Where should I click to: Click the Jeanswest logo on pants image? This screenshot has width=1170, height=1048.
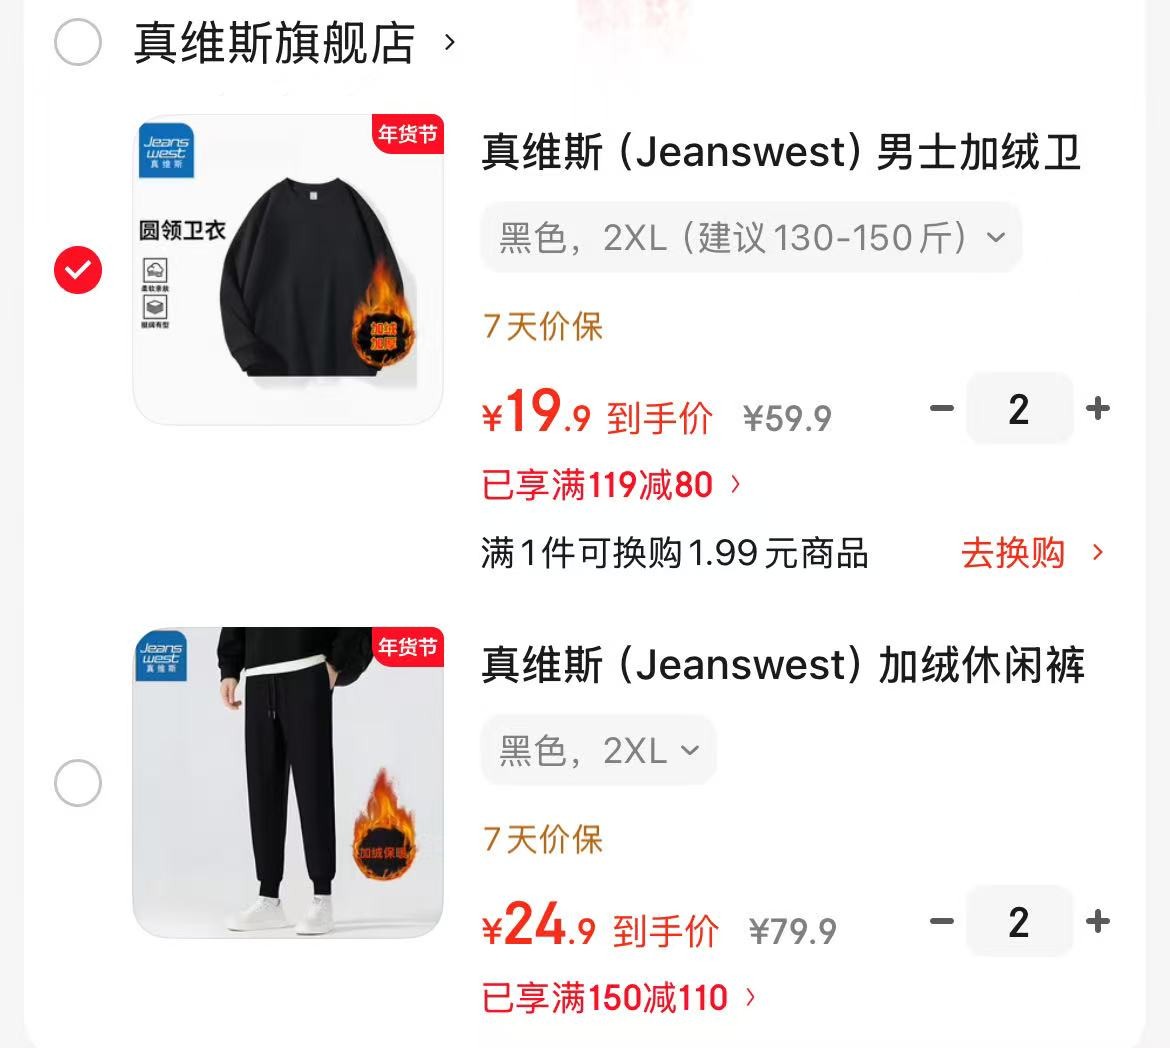click(x=162, y=655)
